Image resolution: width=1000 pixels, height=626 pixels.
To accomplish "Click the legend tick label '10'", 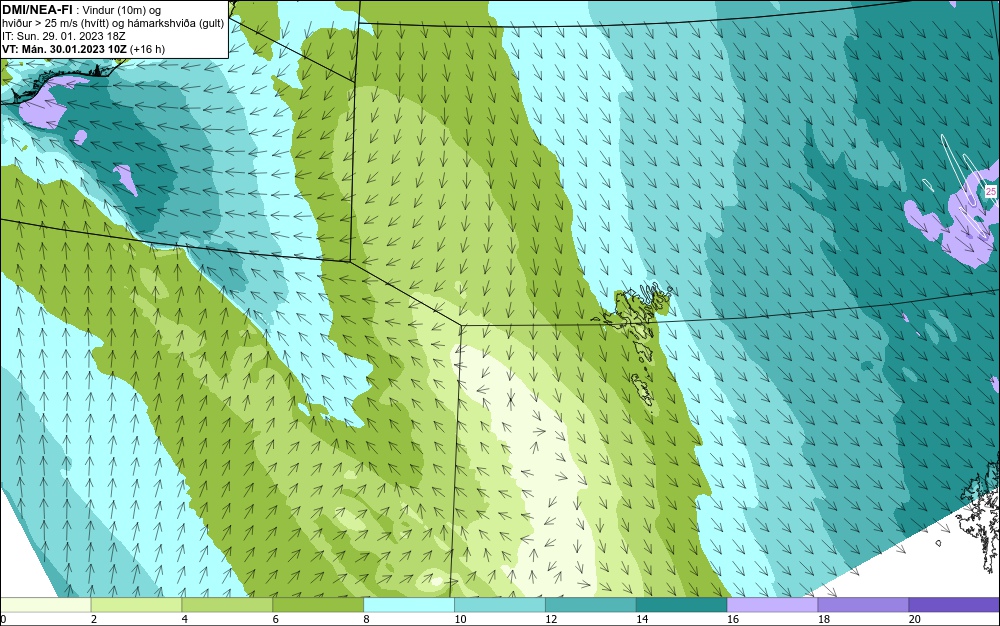I will (460, 619).
